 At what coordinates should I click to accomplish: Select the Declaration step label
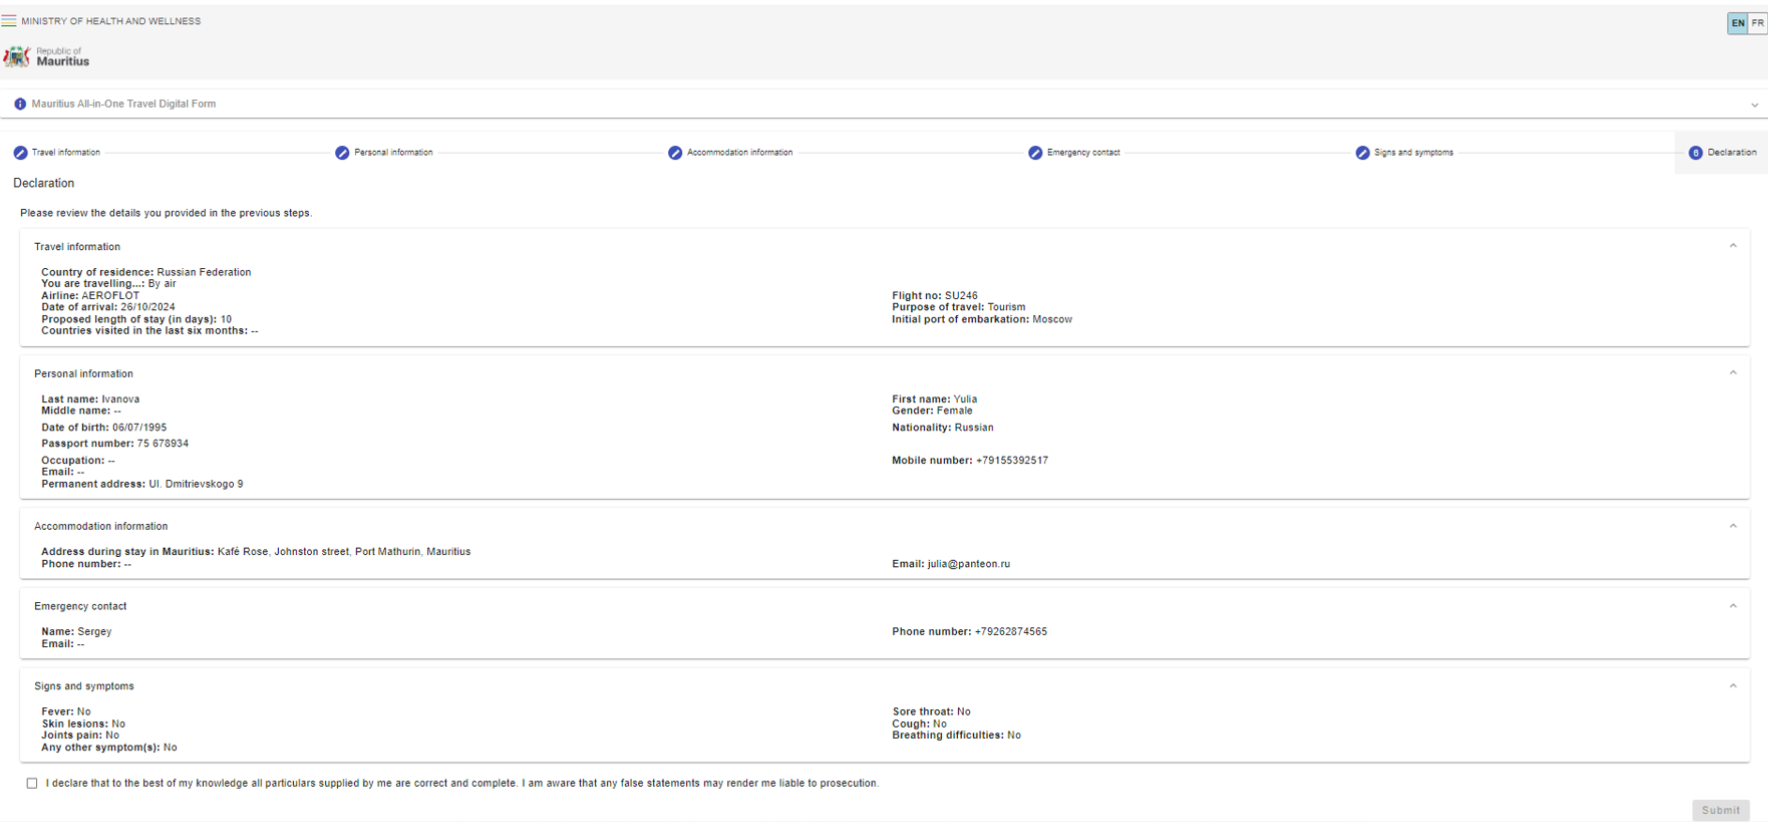(x=1732, y=153)
